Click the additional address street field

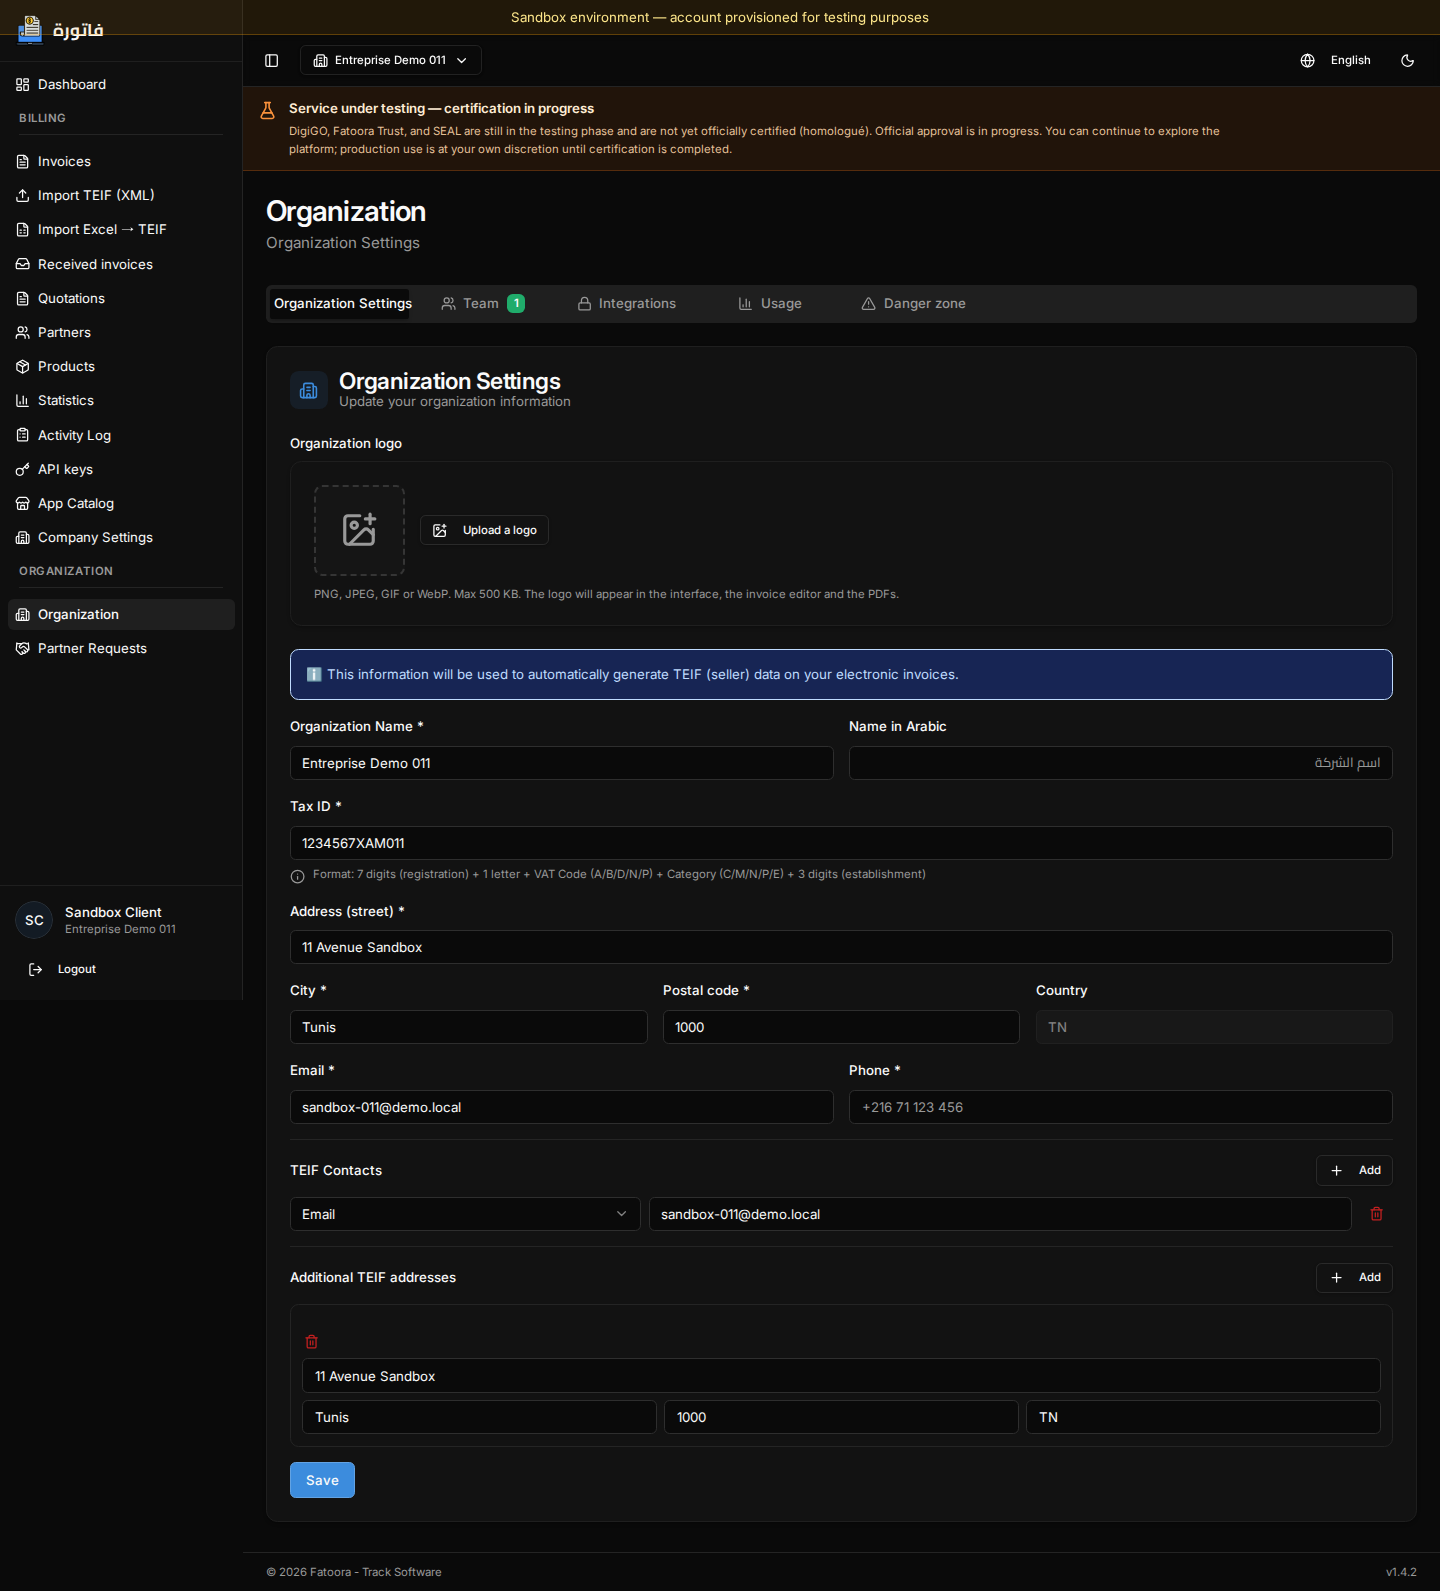[841, 1376]
